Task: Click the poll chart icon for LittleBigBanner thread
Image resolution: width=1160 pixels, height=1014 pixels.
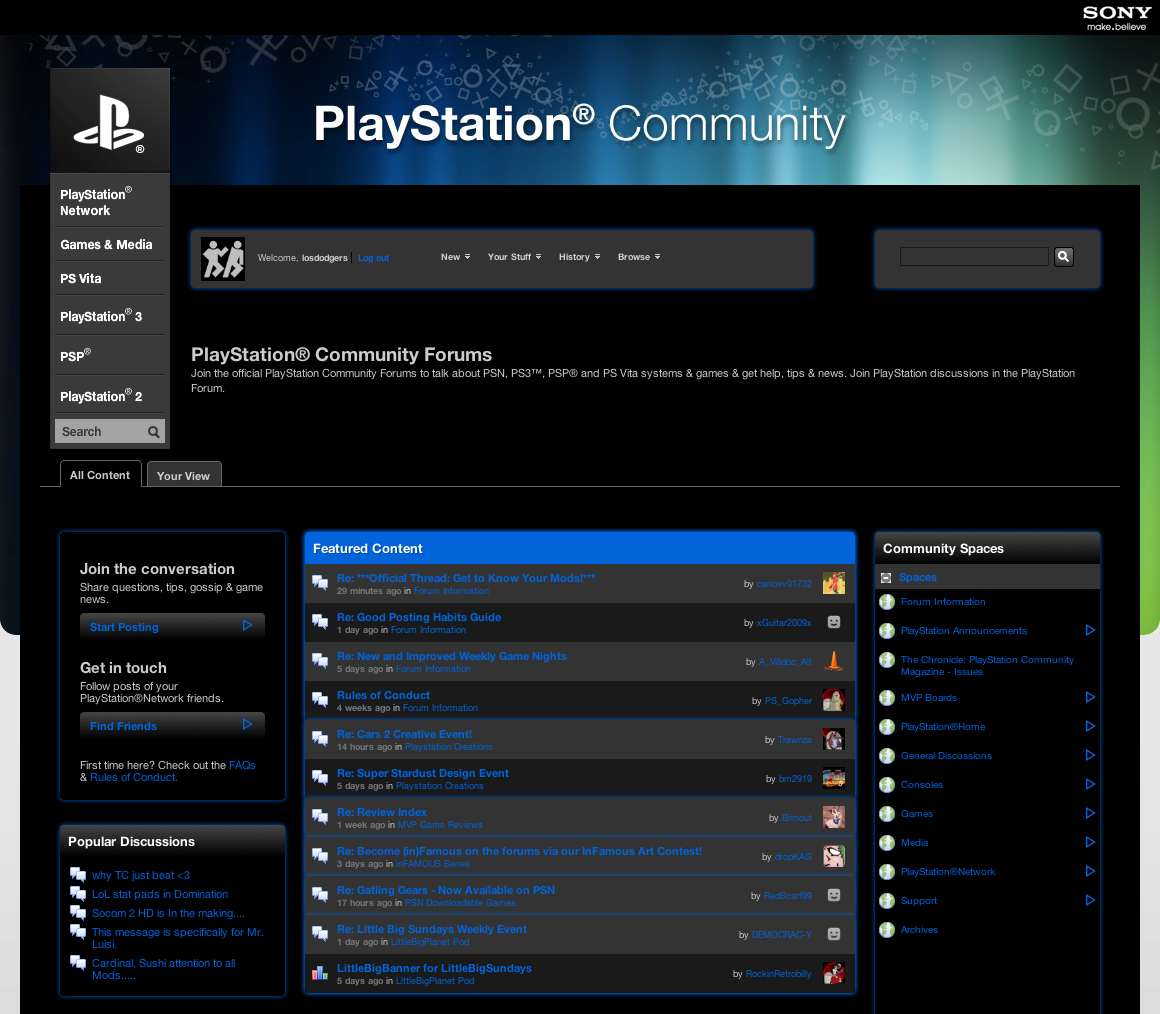Action: click(320, 973)
